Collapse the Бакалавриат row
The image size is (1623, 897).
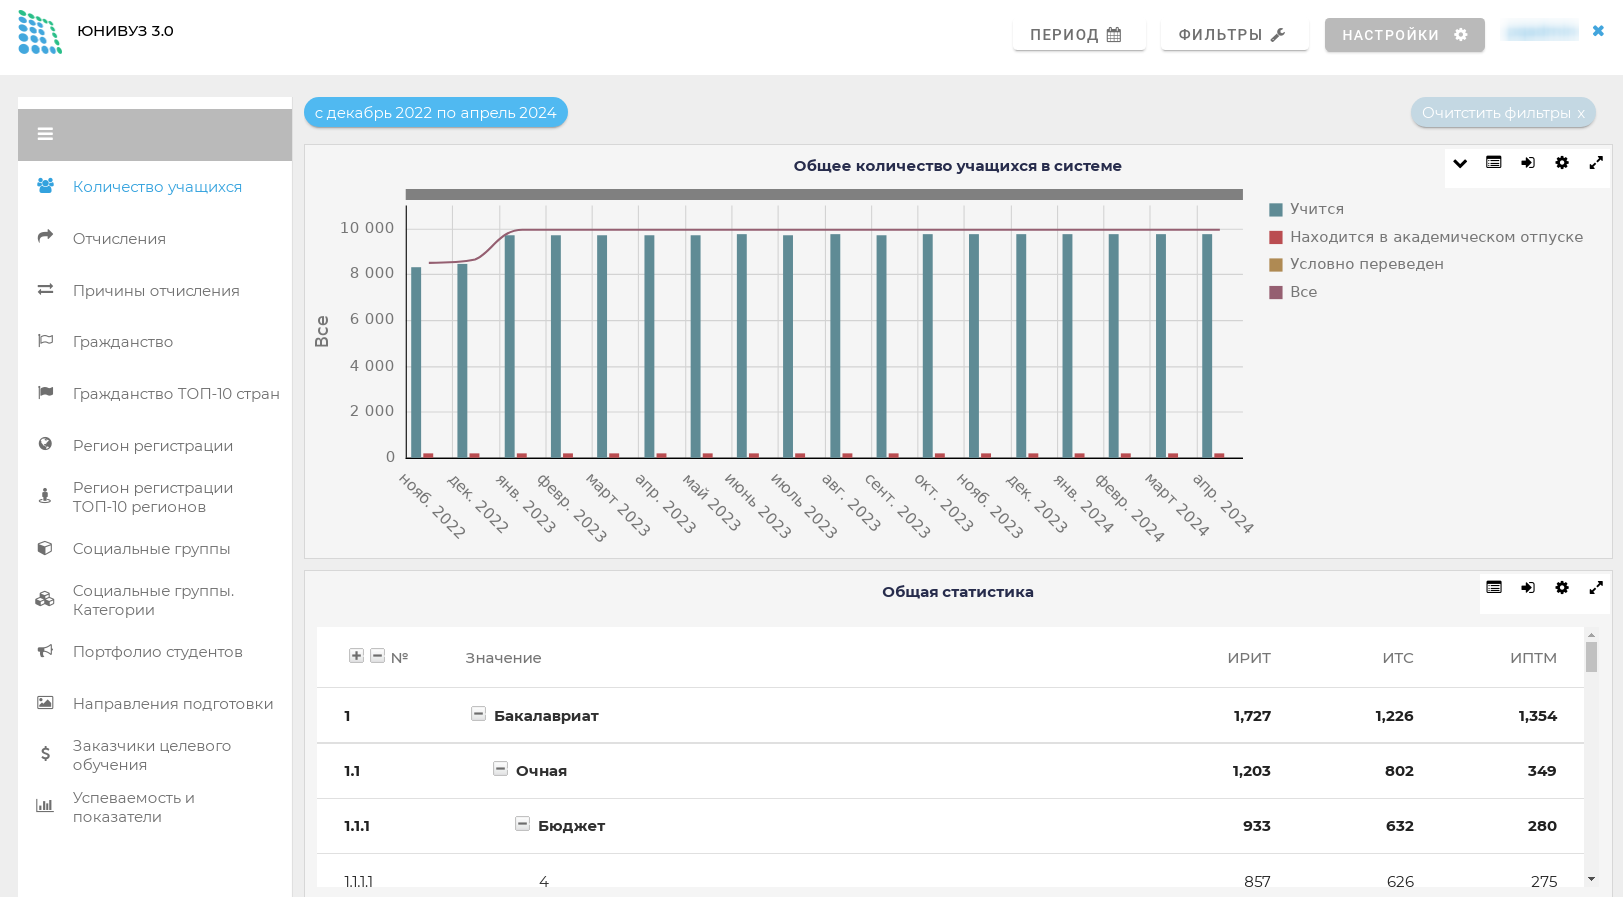click(x=478, y=714)
